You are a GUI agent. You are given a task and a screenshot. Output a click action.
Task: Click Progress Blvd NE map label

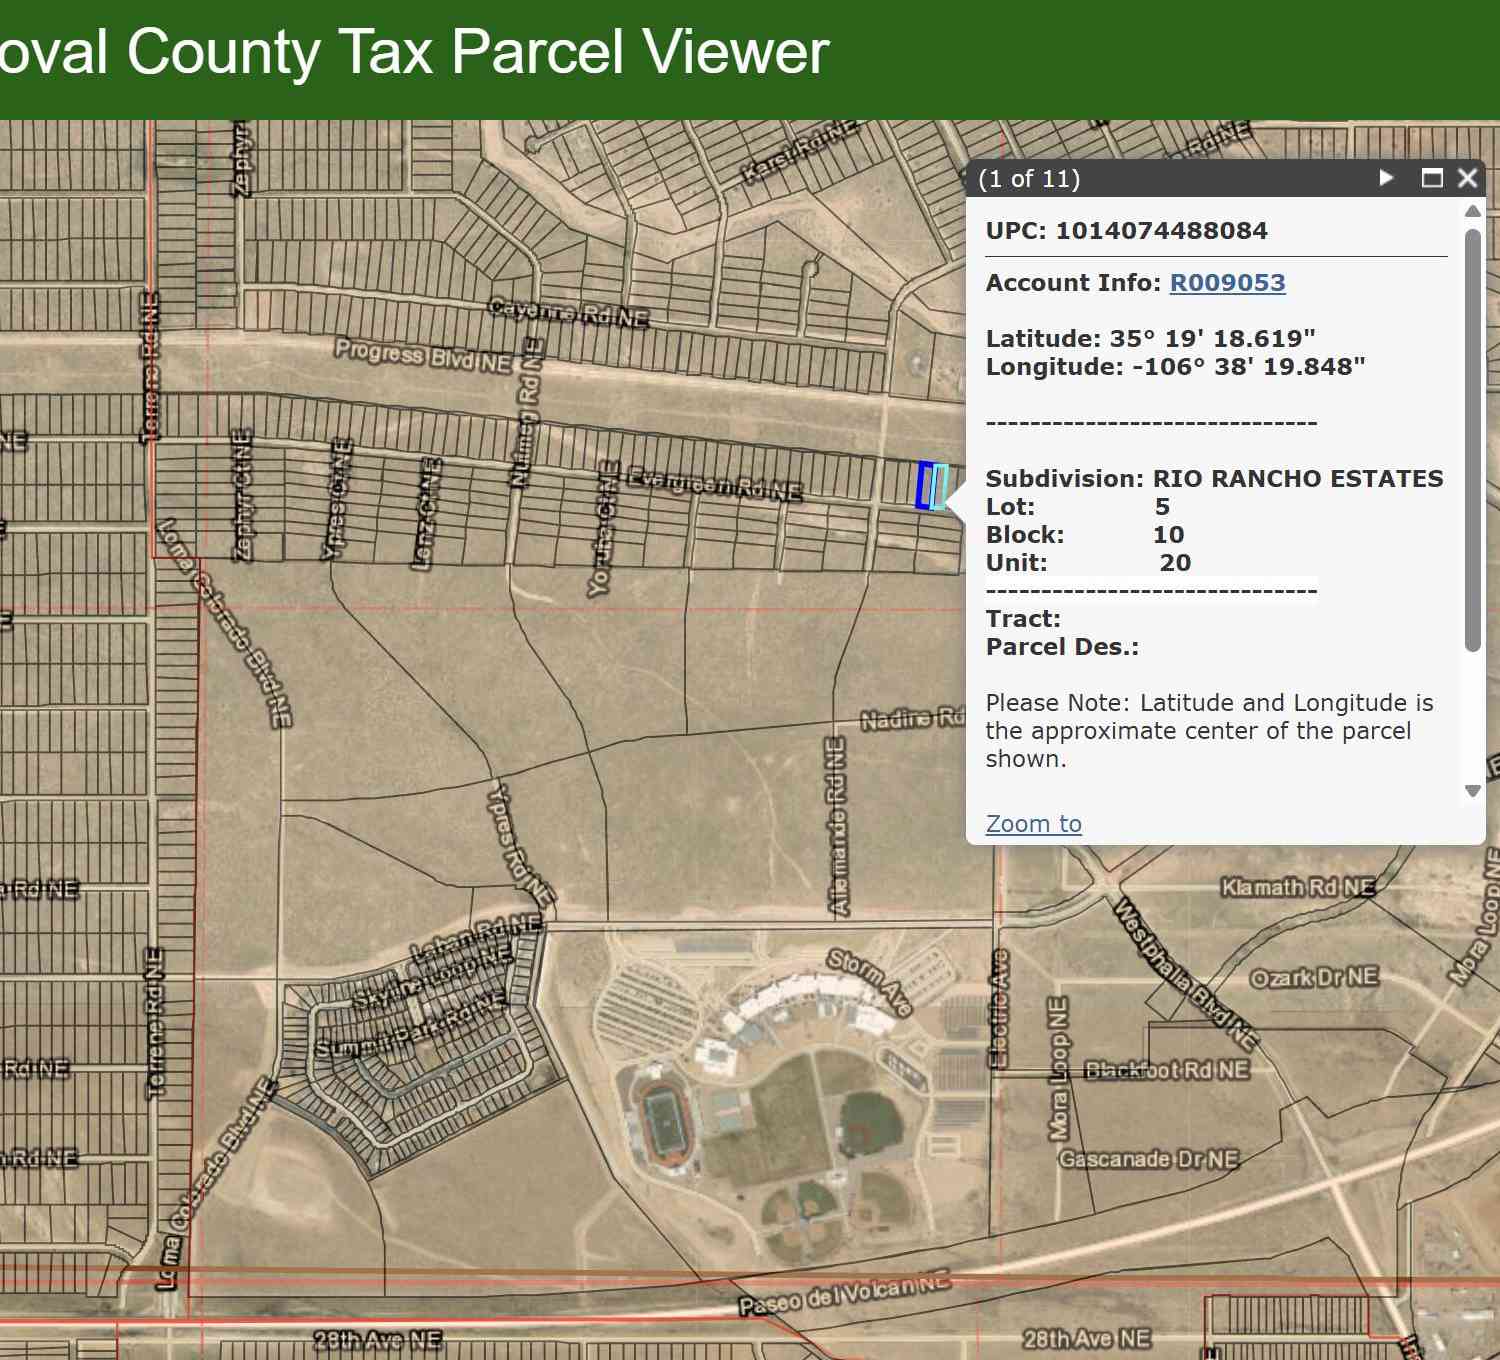point(423,357)
